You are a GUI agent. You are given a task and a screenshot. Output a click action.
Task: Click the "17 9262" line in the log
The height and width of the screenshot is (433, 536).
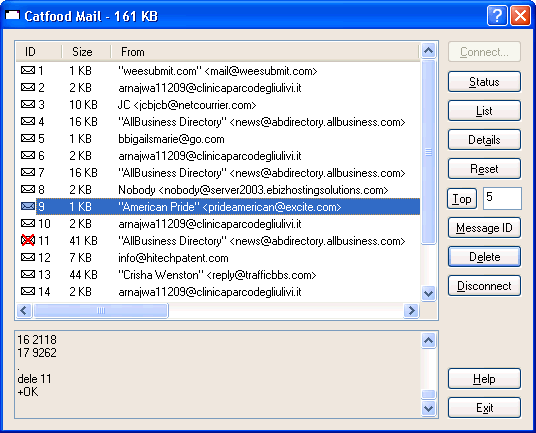coord(37,353)
